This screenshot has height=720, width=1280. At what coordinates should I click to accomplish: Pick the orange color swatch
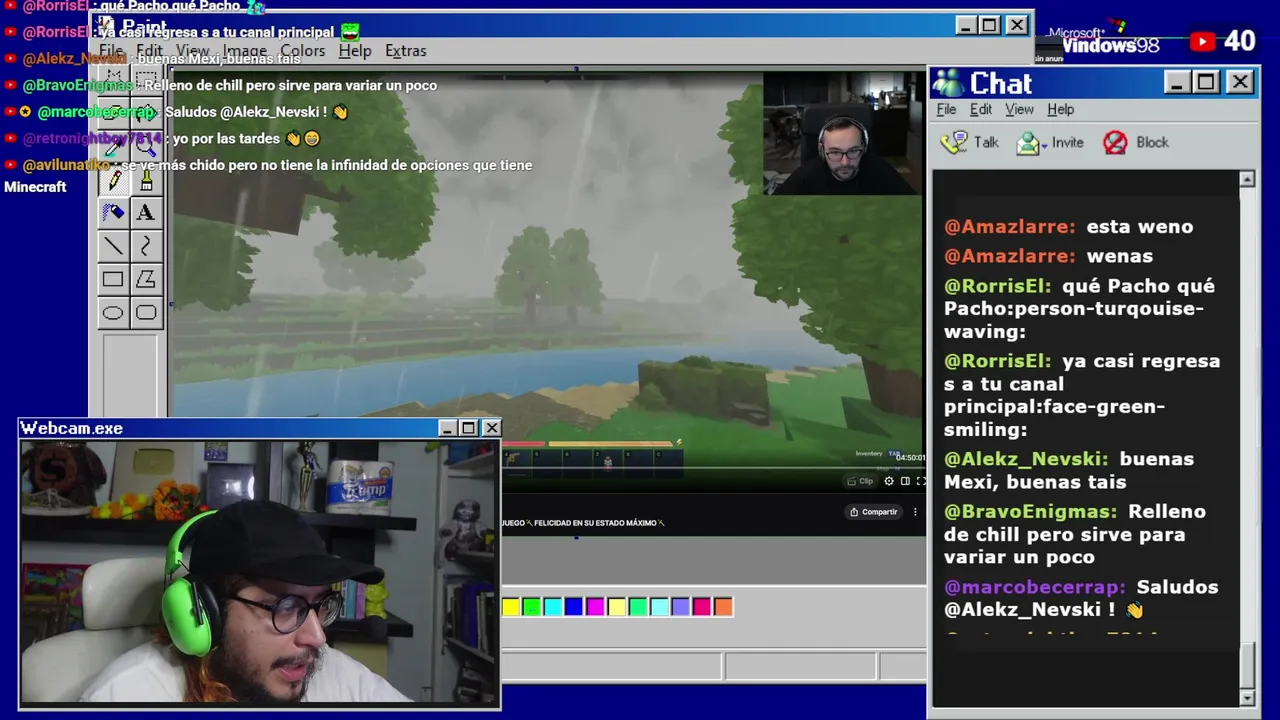click(723, 606)
